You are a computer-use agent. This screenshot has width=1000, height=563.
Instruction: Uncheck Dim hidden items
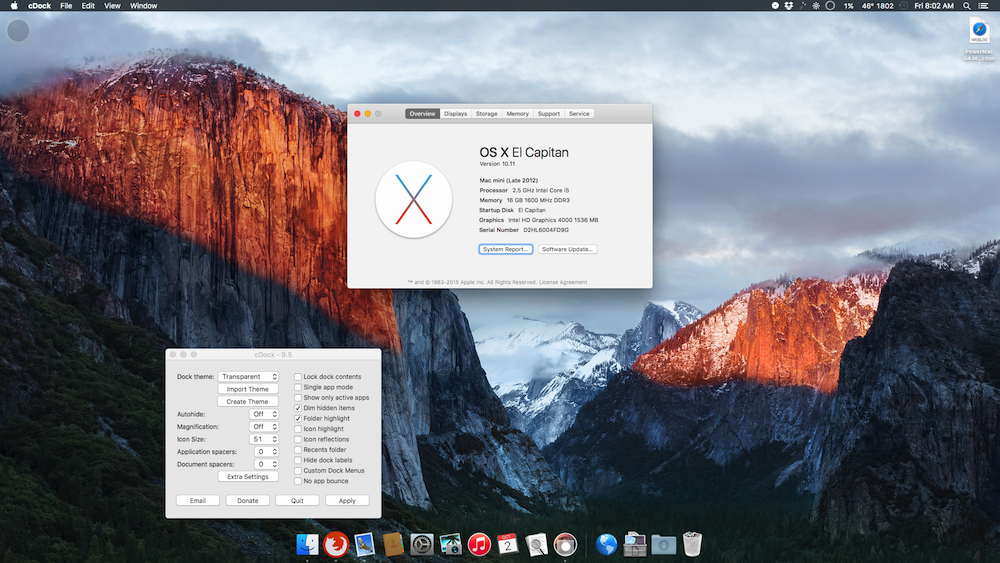click(298, 408)
